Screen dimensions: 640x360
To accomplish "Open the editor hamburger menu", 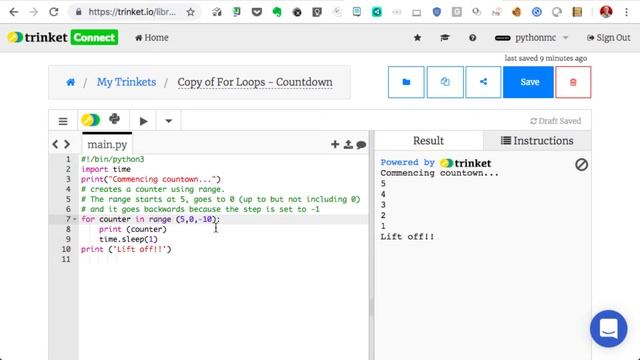I will pyautogui.click(x=63, y=121).
